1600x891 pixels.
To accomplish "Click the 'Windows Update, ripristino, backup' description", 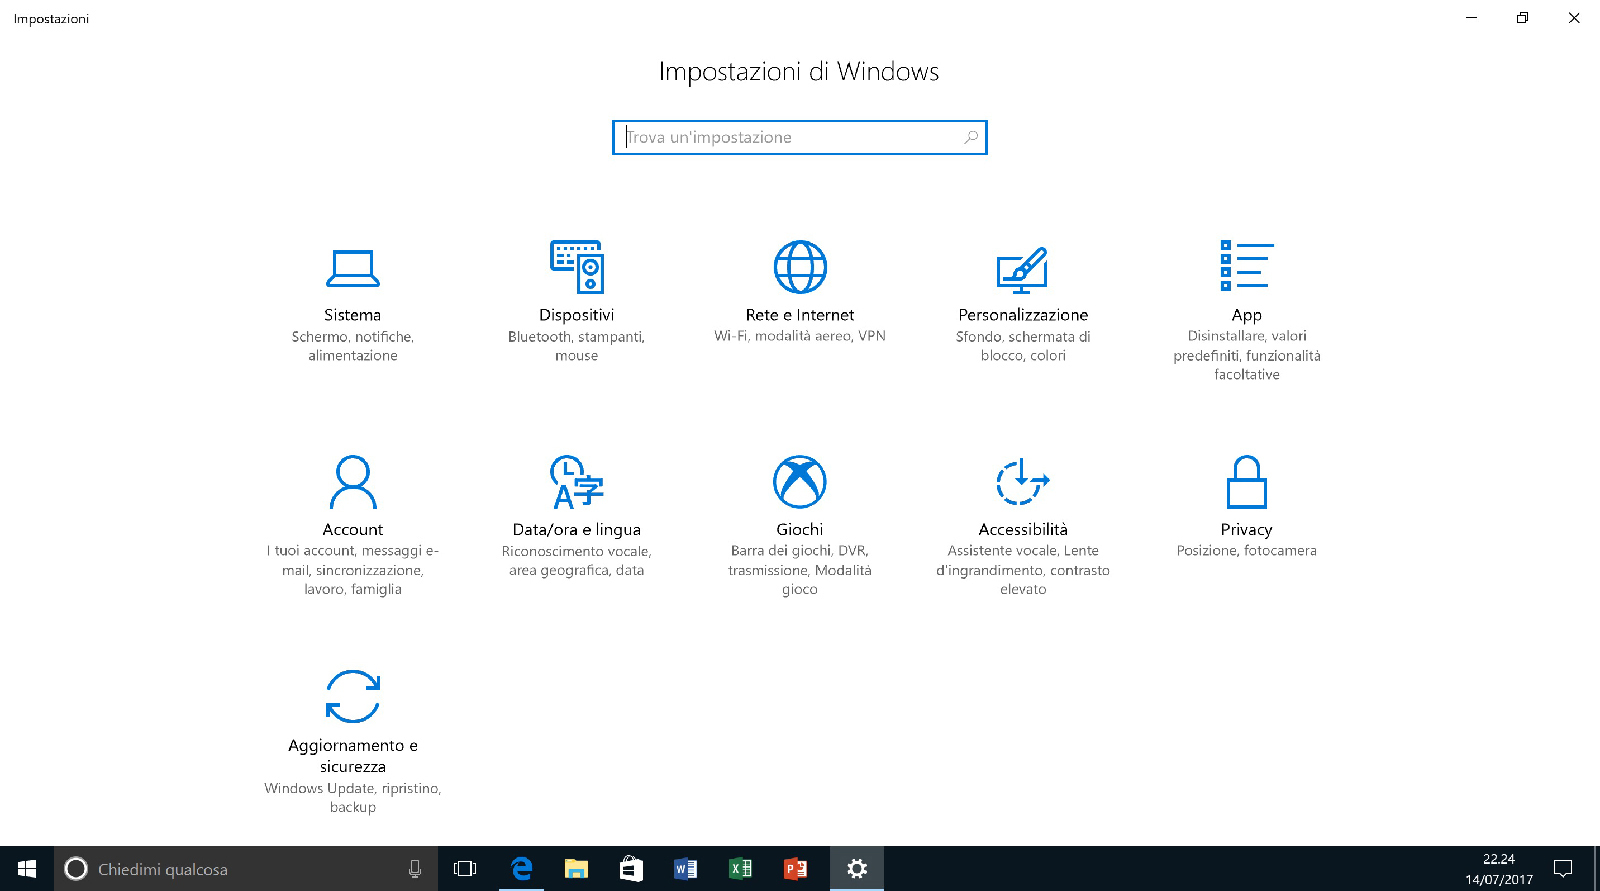I will [x=353, y=798].
